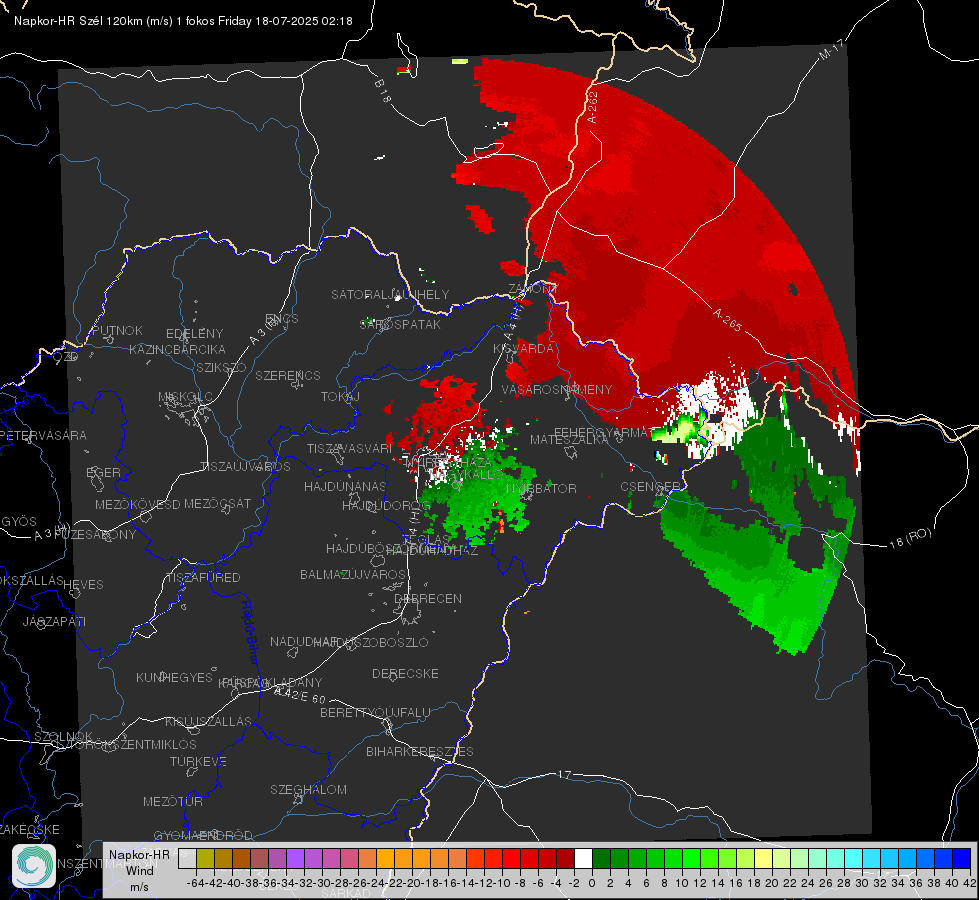Click the EDELÉNY city label
This screenshot has width=979, height=900.
pyautogui.click(x=194, y=334)
